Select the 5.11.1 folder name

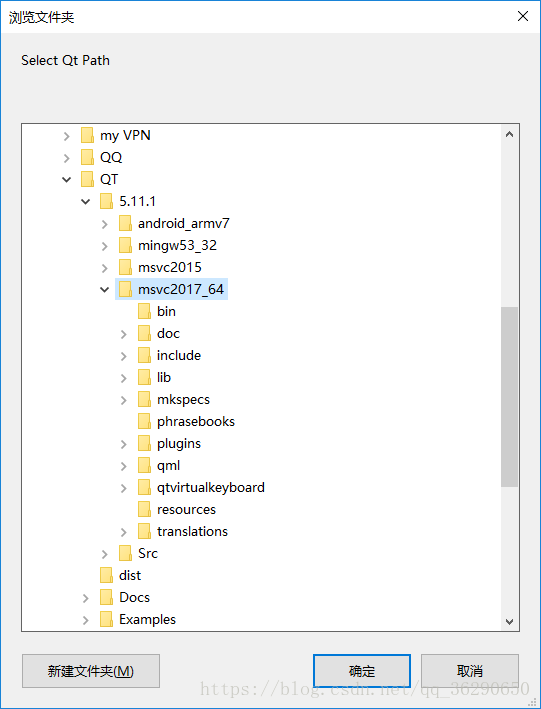click(138, 201)
